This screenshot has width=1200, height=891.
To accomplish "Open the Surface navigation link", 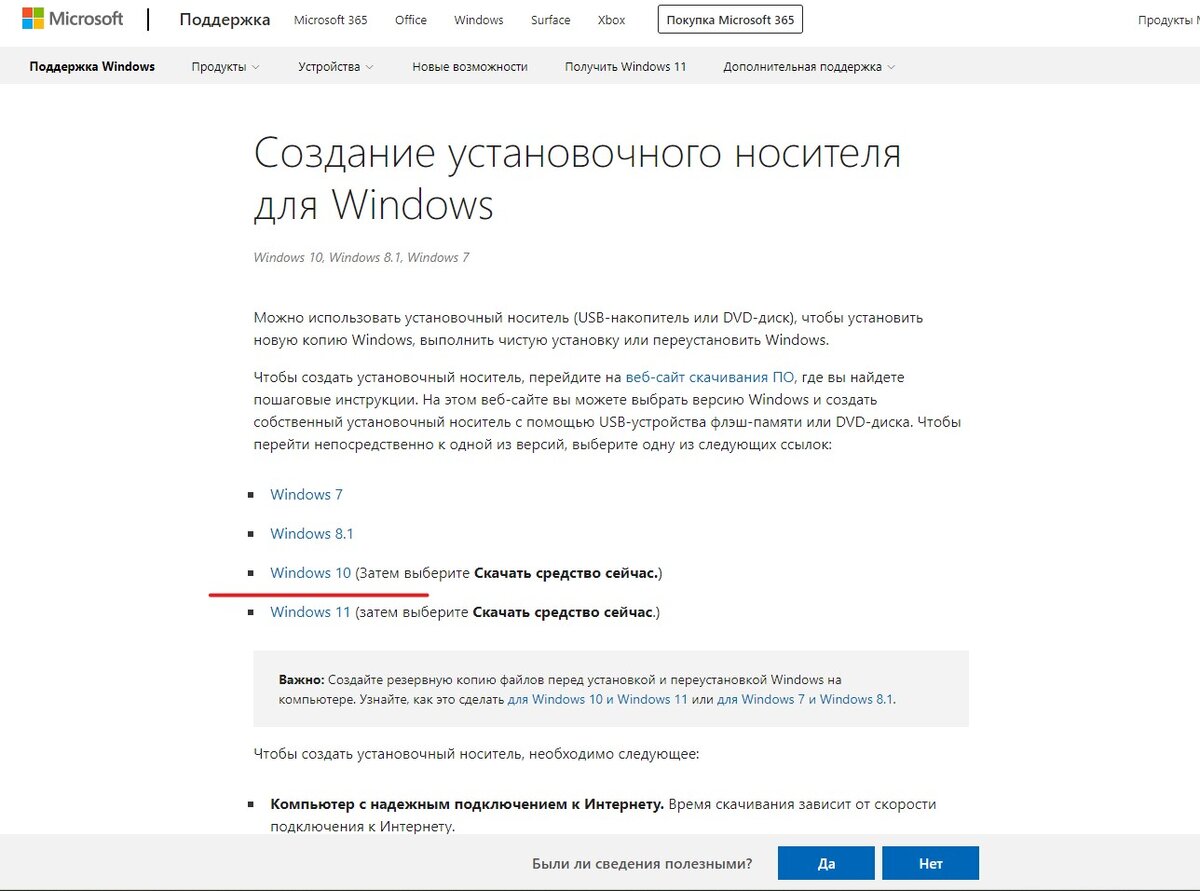I will coord(551,20).
